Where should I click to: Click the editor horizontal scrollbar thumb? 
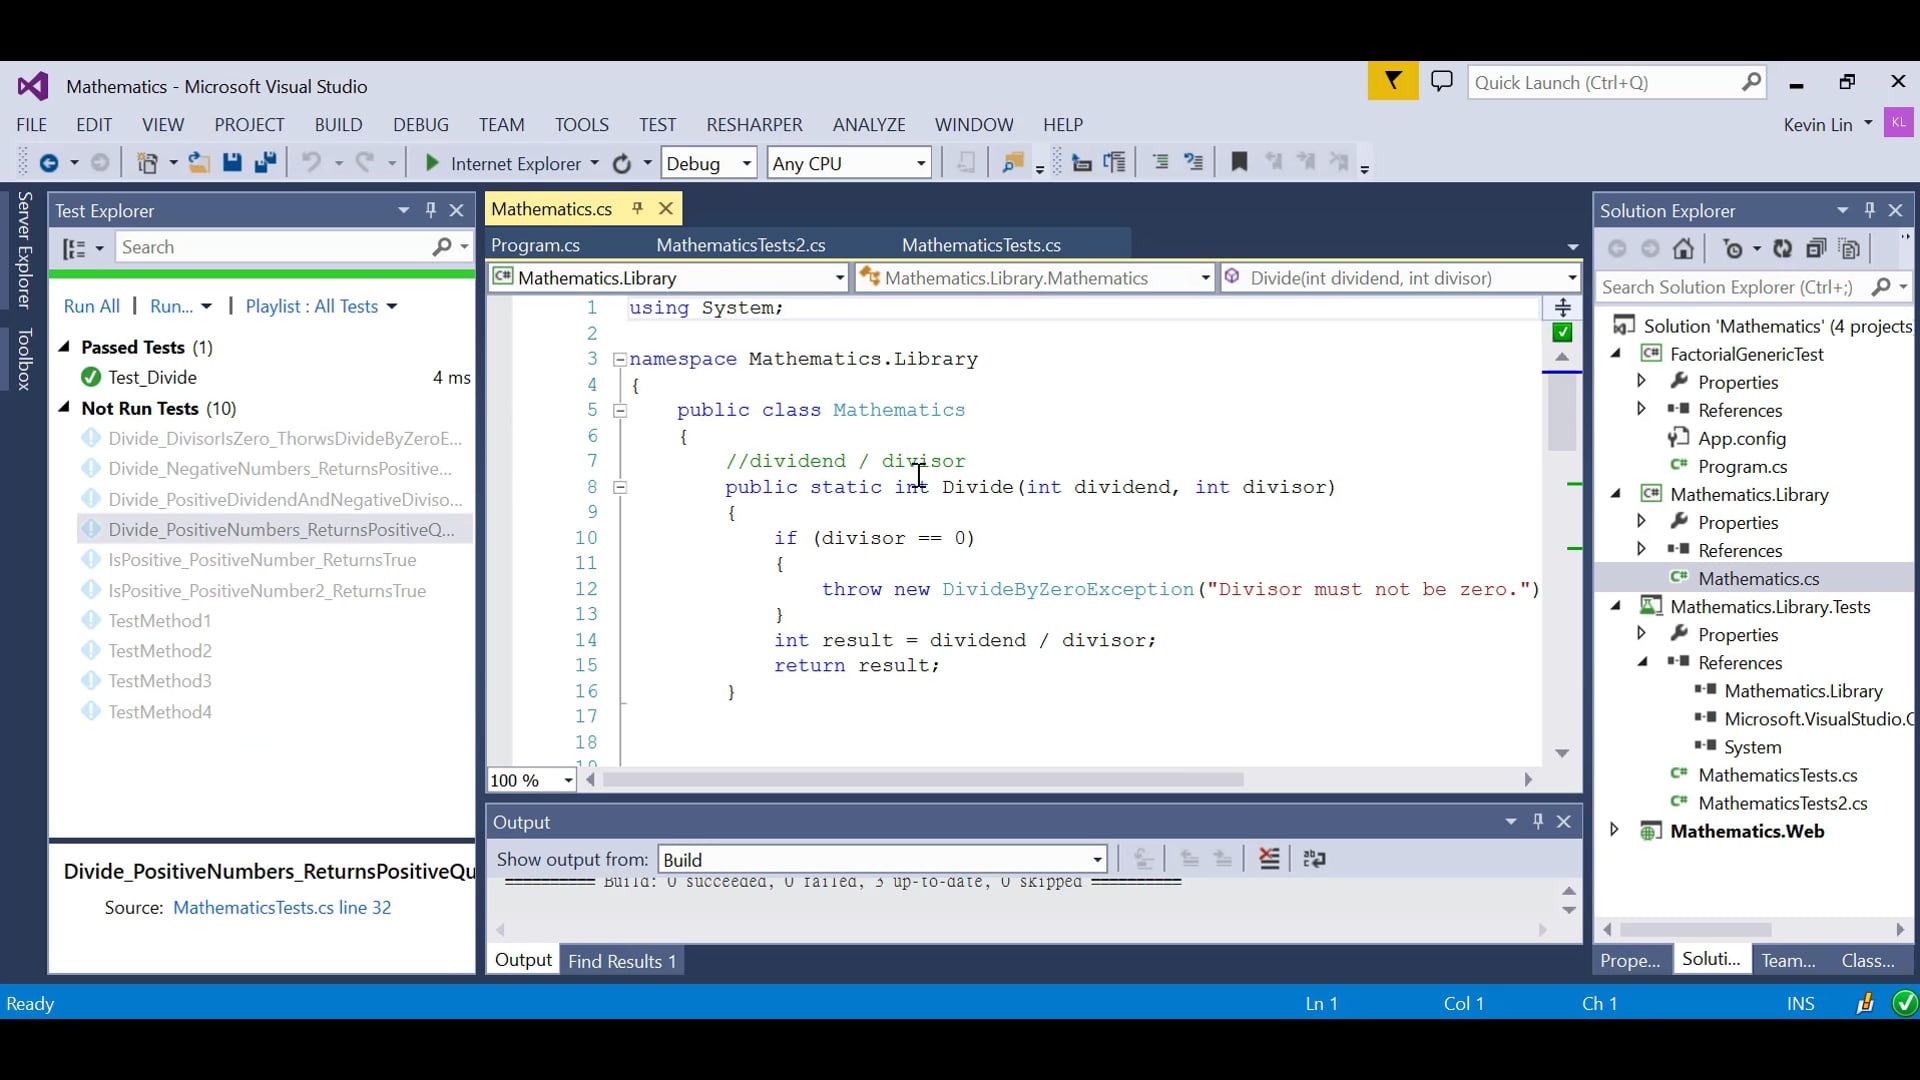[922, 779]
